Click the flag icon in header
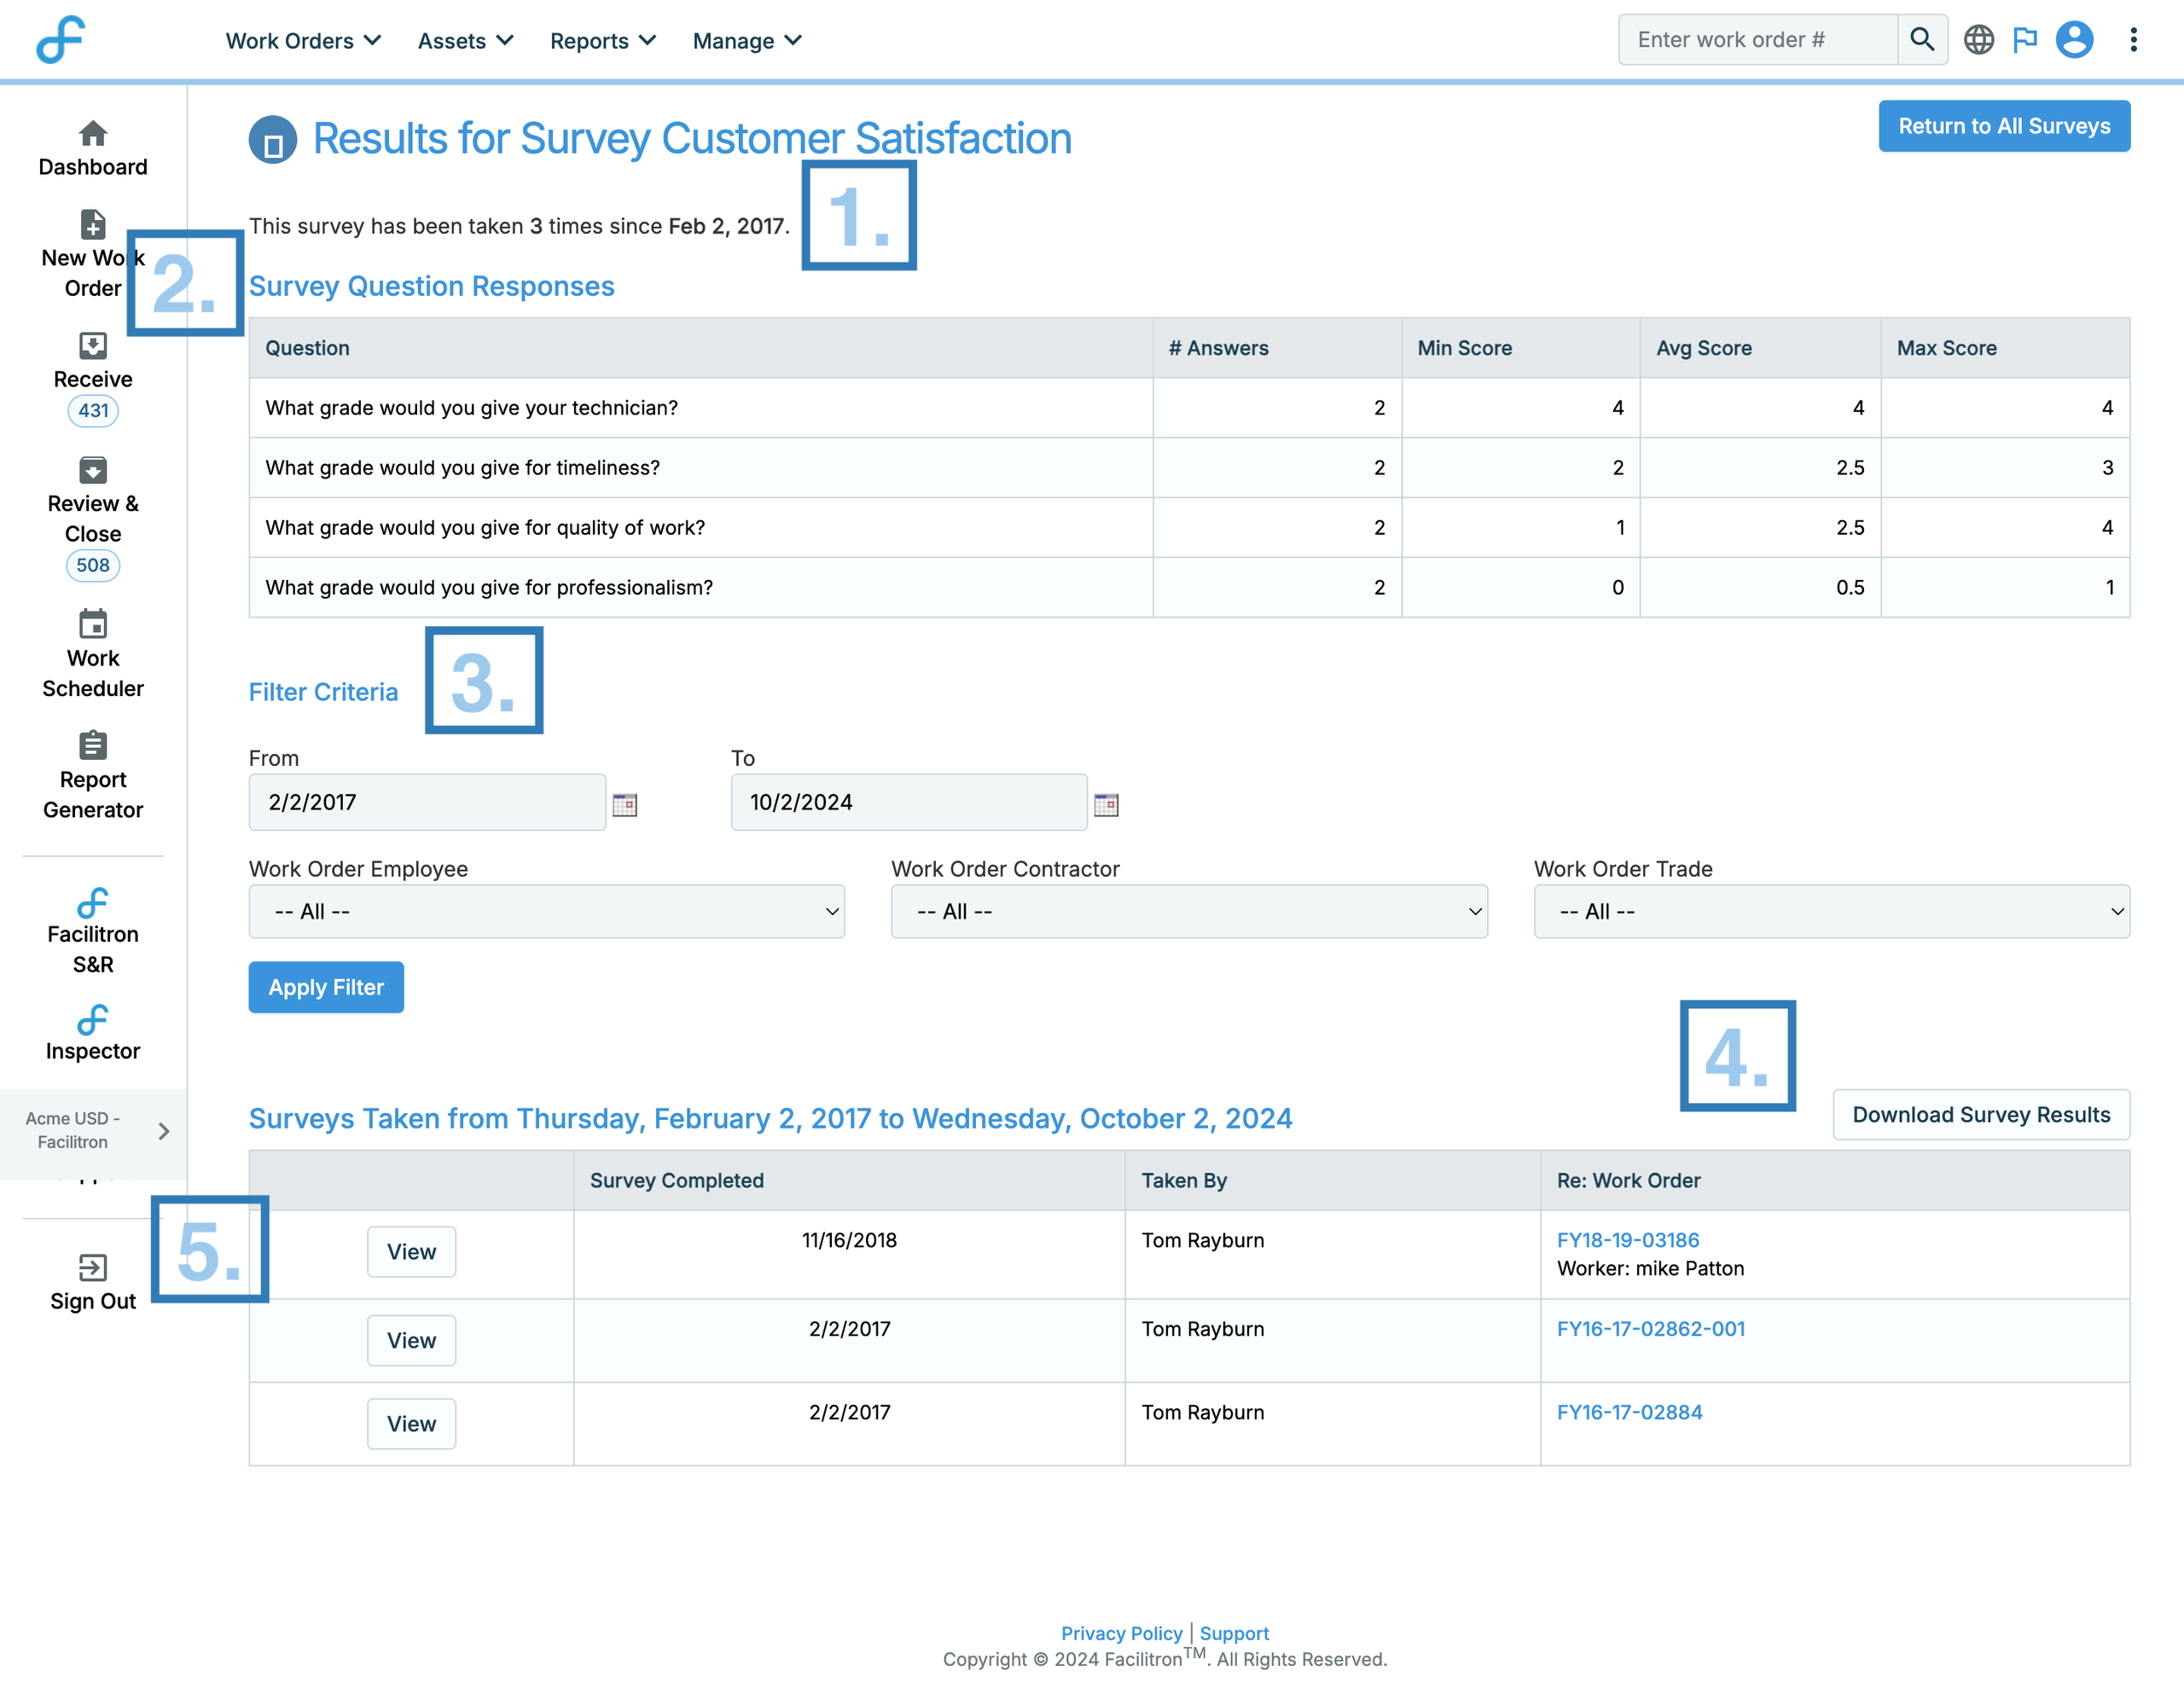 pos(2025,40)
